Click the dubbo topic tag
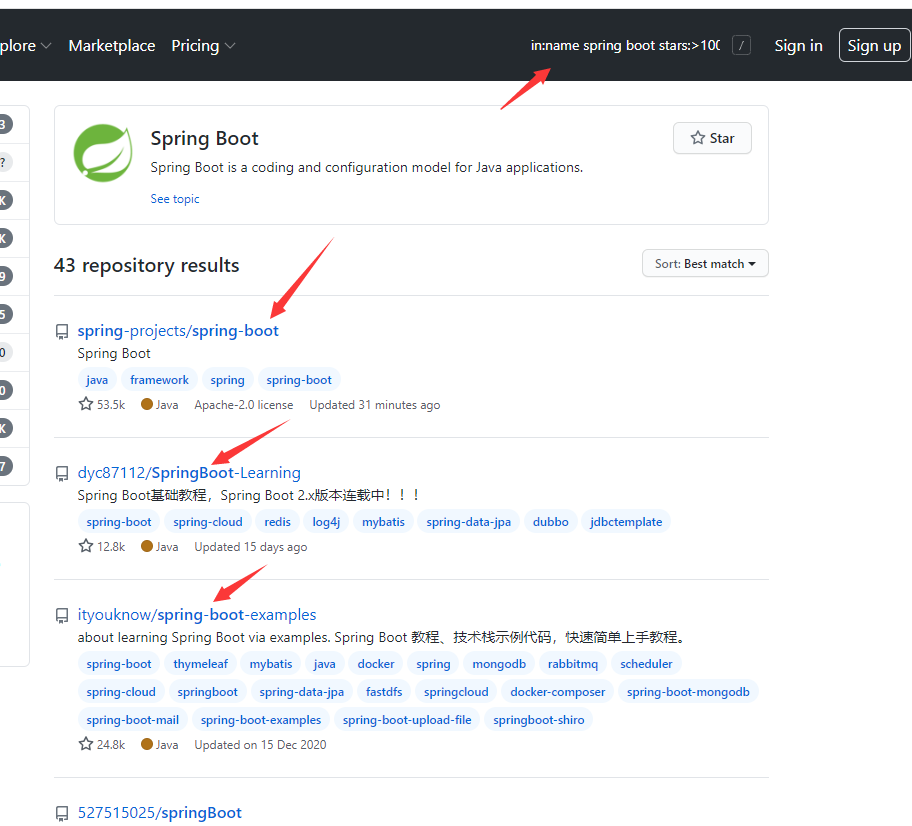This screenshot has height=826, width=912. point(550,522)
